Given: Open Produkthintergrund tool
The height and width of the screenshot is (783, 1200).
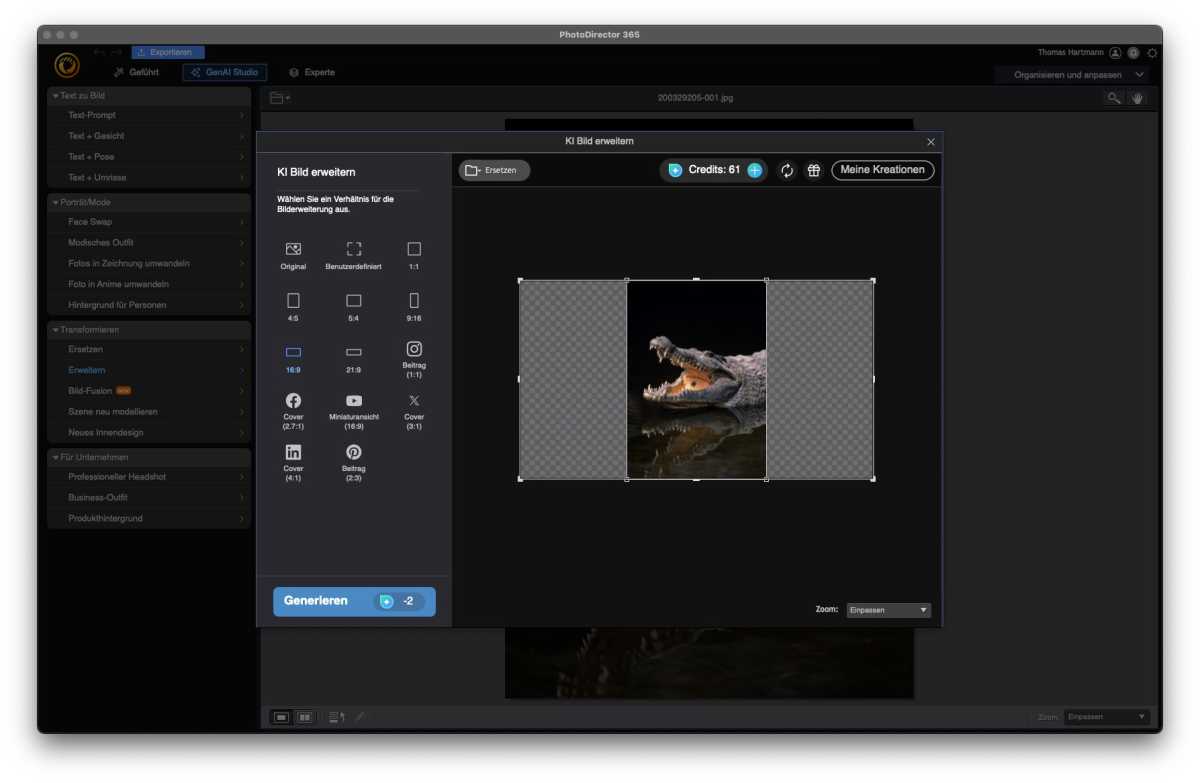Looking at the screenshot, I should (149, 519).
